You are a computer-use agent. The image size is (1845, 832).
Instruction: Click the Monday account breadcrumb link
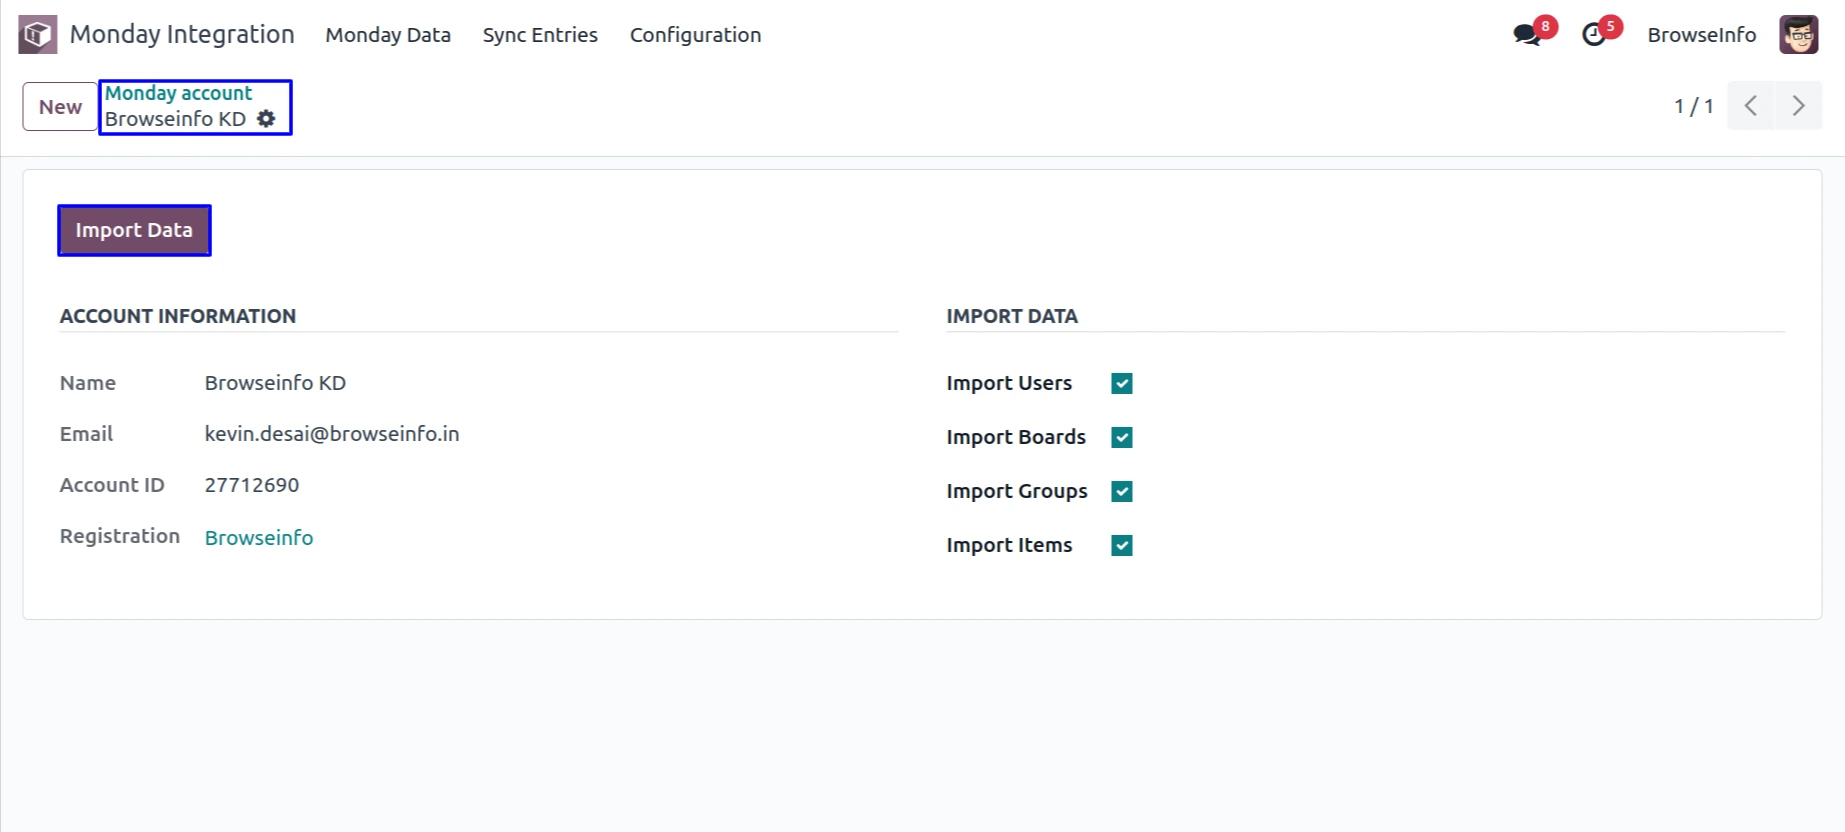coord(179,93)
